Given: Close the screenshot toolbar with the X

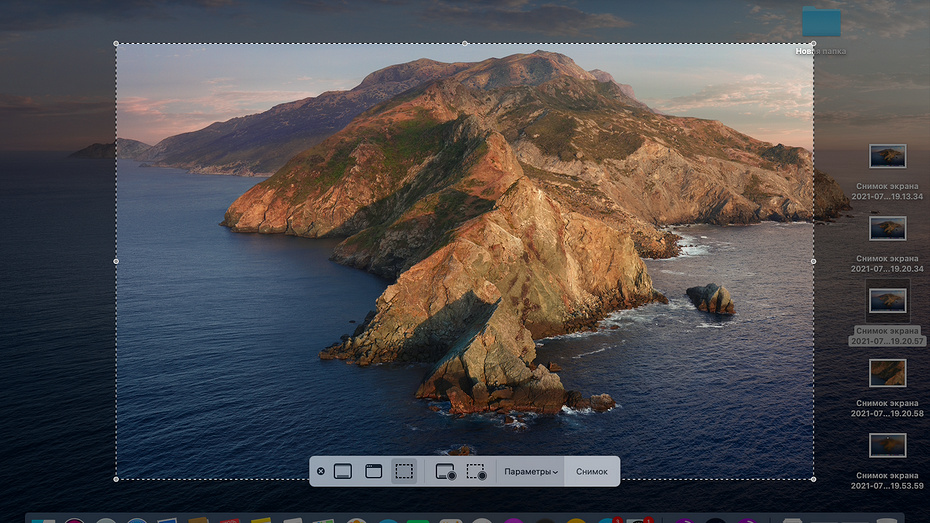Looking at the screenshot, I should (320, 471).
